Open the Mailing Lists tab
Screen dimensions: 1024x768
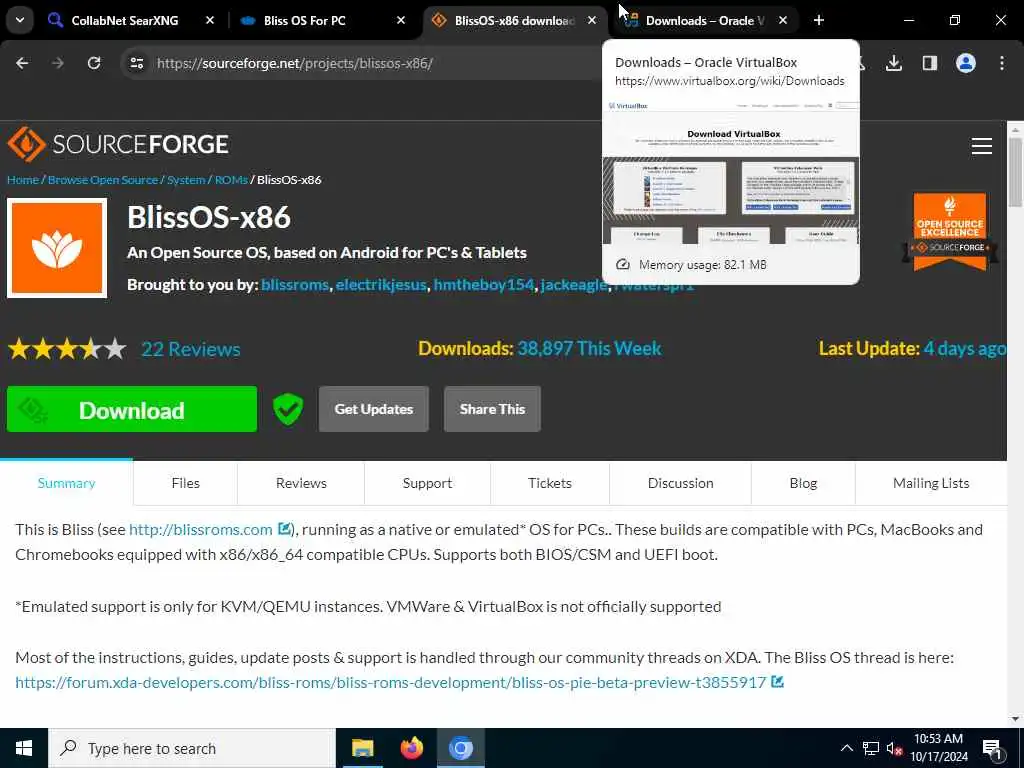coord(931,483)
